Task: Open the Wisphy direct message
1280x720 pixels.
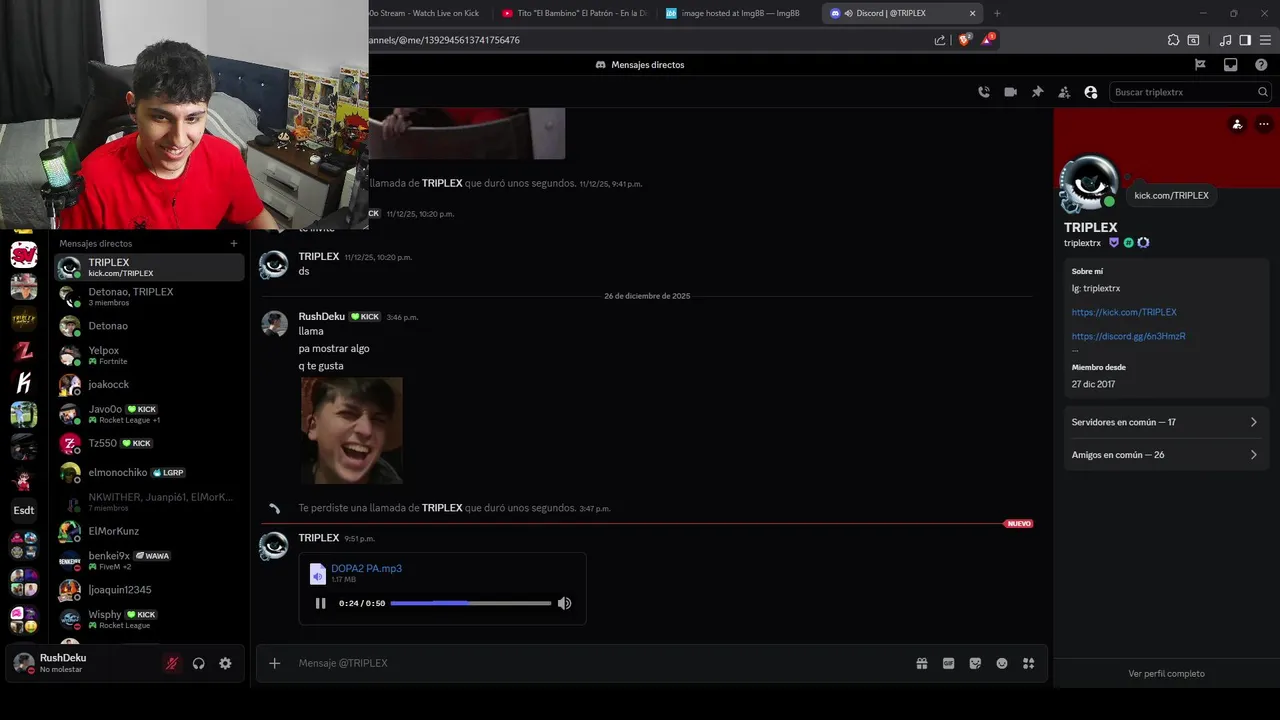Action: 149,619
